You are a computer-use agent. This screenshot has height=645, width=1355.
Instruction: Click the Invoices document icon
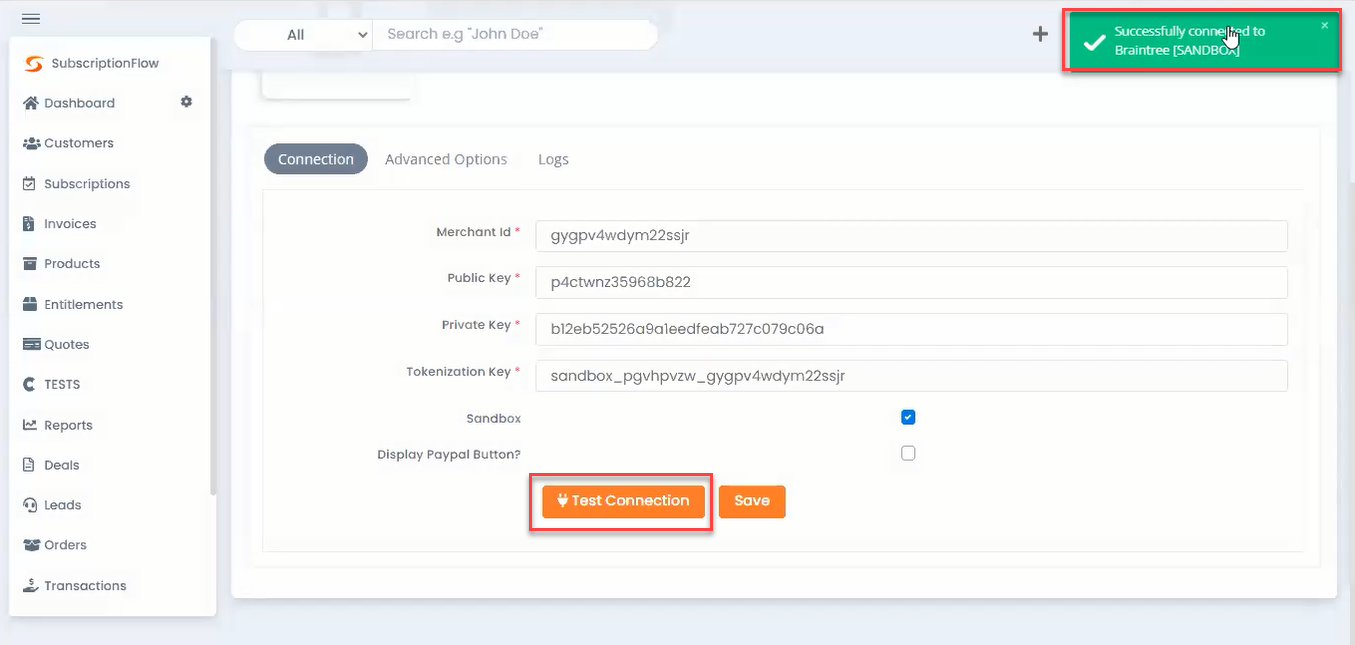28,224
